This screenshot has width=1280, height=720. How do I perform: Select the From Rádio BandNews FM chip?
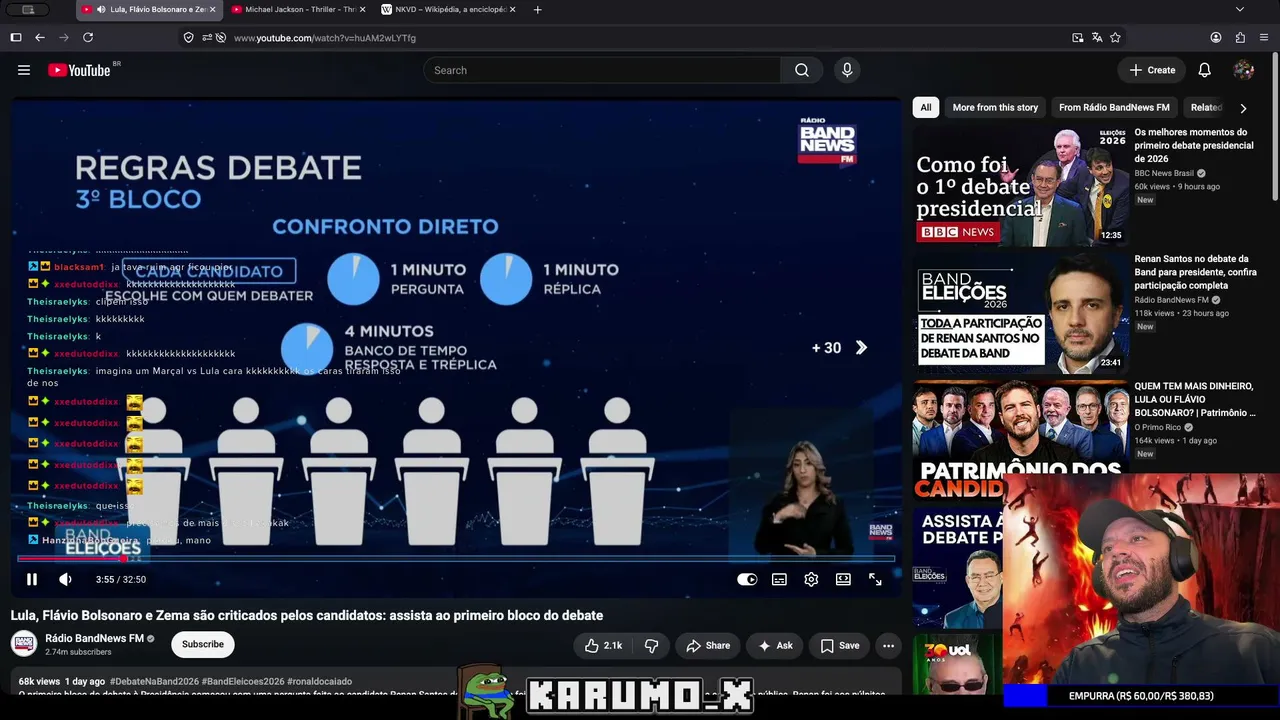coord(1114,108)
